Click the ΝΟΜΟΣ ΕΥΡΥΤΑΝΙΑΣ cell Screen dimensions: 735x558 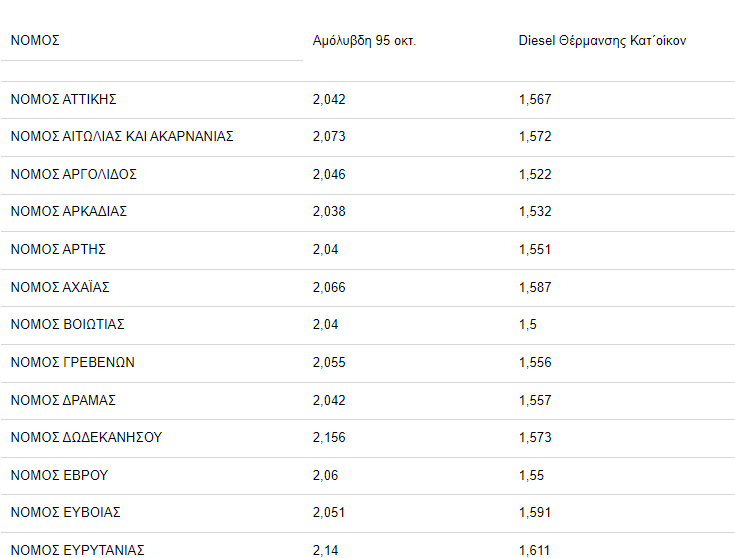[78, 550]
